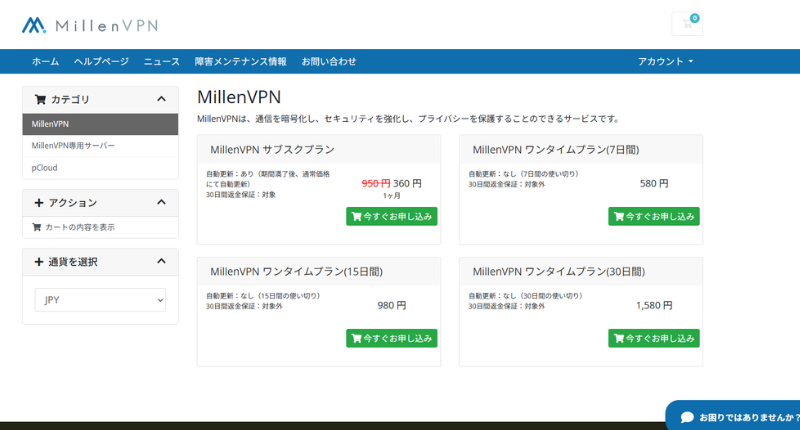Click the 1,580 円 price
Screen dimensions: 800x430
(654, 305)
